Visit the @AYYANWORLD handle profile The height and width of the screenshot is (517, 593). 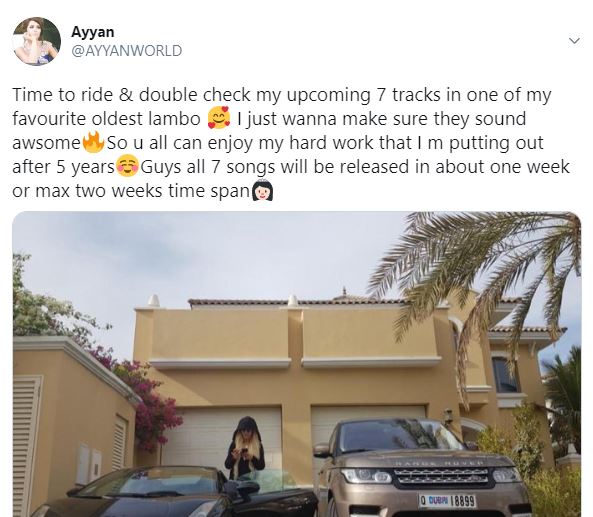click(127, 51)
